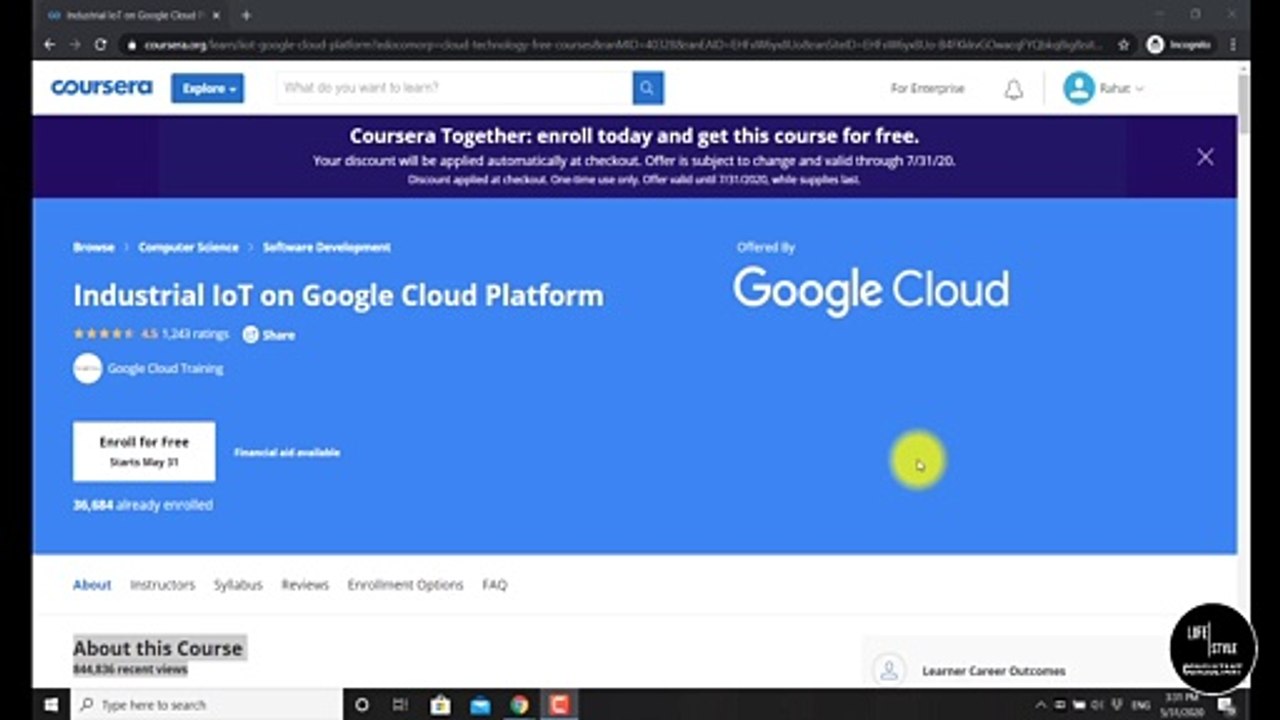Viewport: 1280px width, 720px height.
Task: Open the Software Development breadcrumb
Action: (x=326, y=247)
